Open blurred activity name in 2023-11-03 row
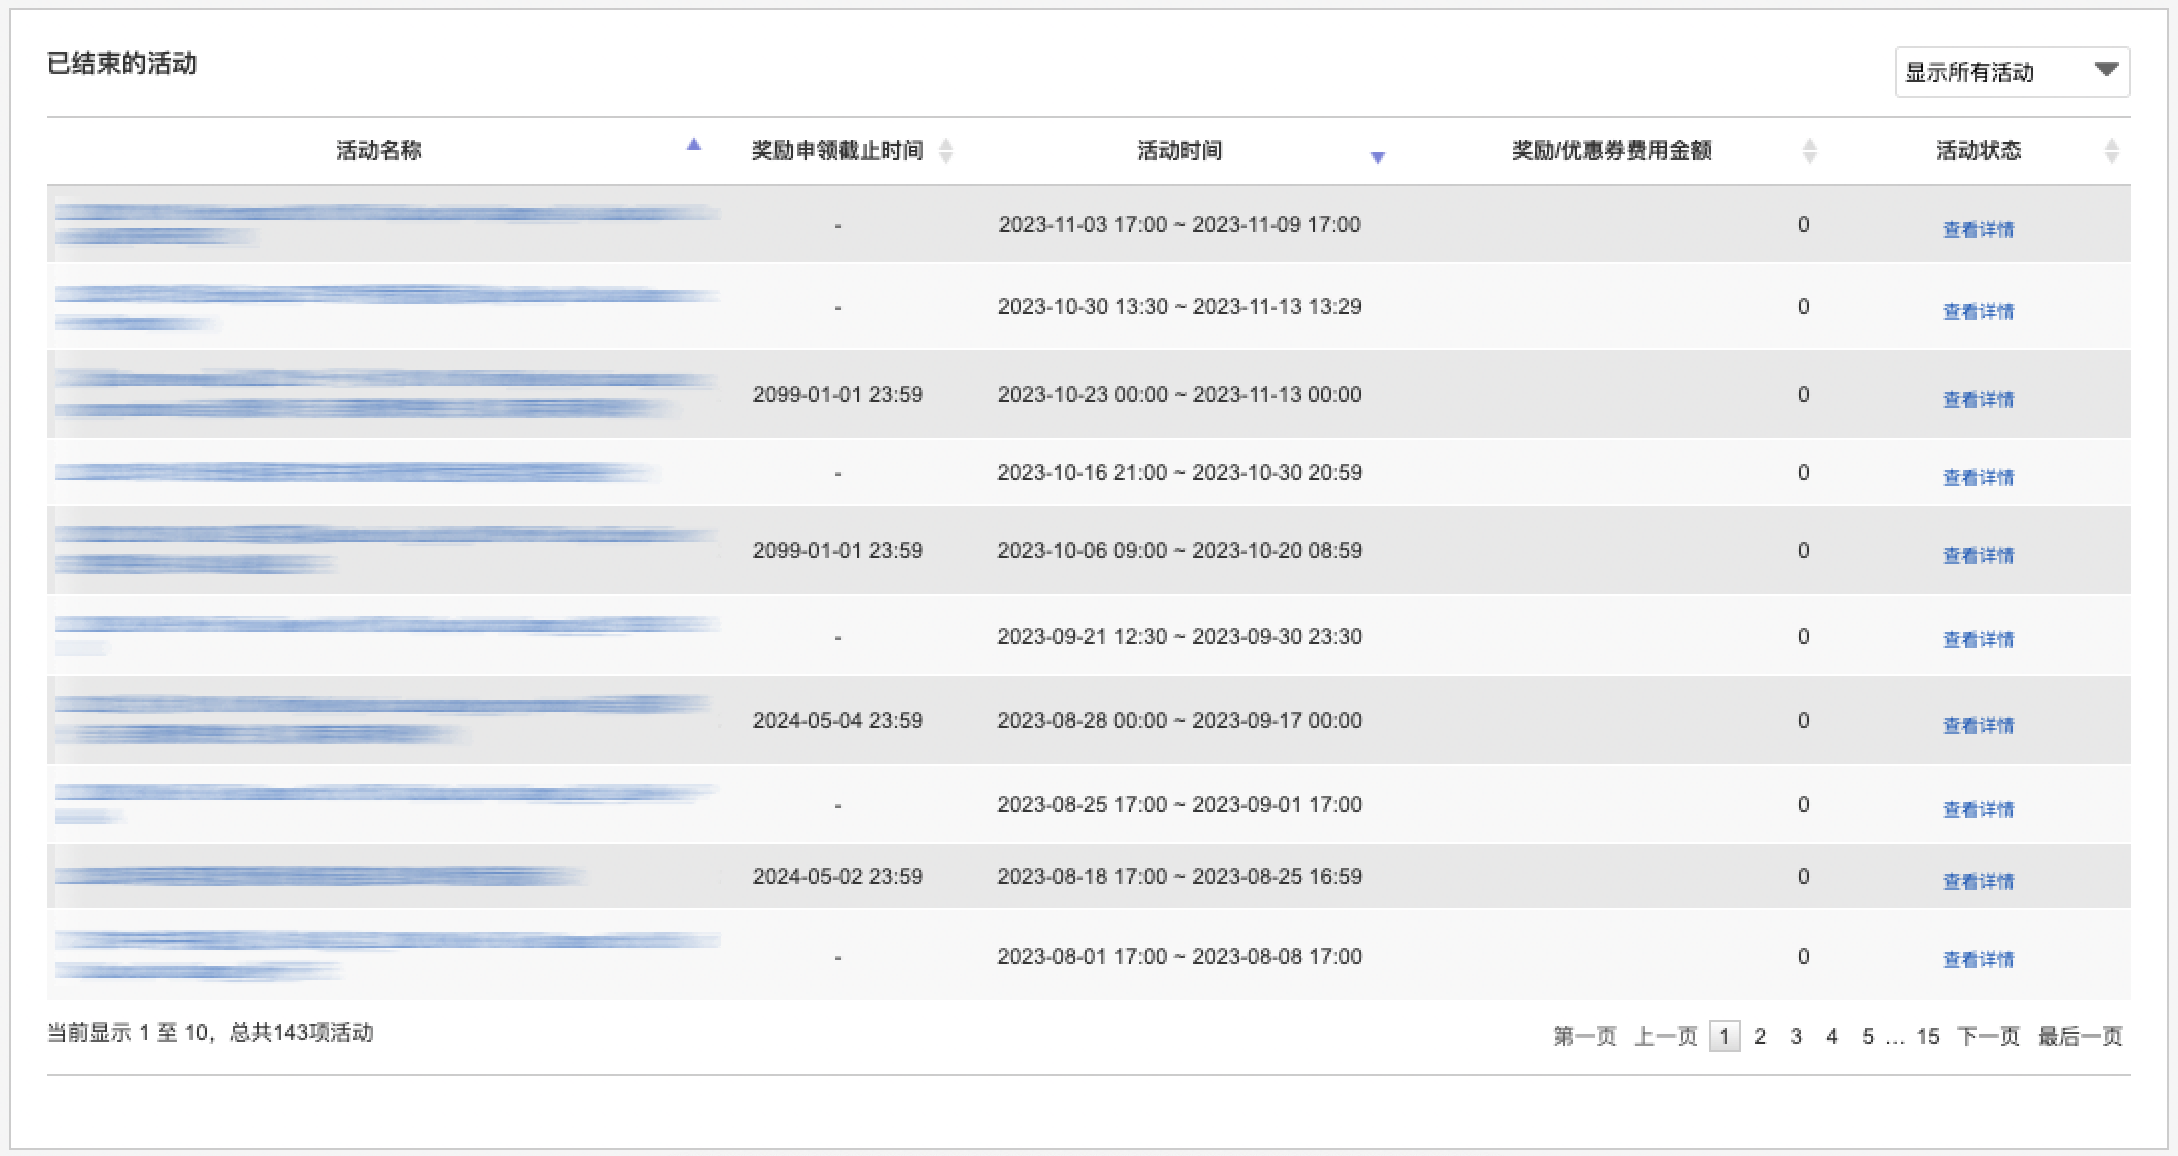 click(388, 224)
